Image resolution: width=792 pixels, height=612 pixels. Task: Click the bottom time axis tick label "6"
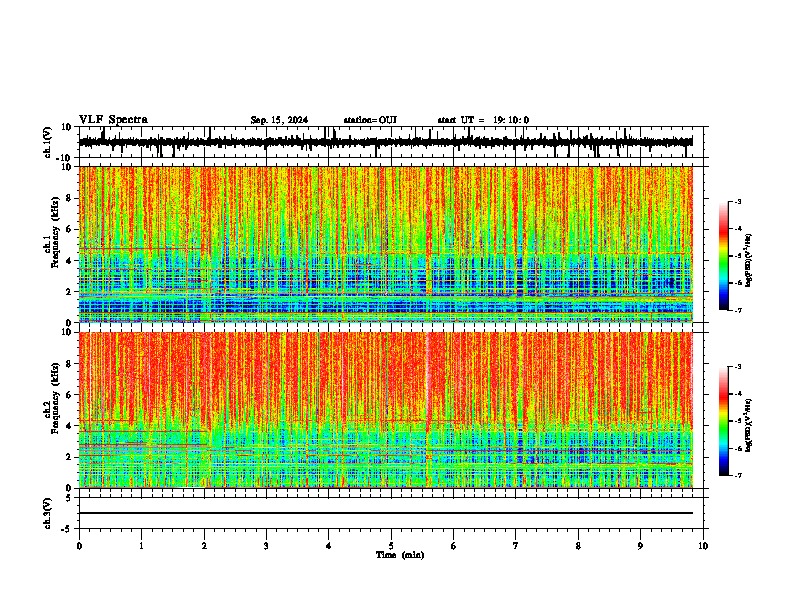coord(454,546)
